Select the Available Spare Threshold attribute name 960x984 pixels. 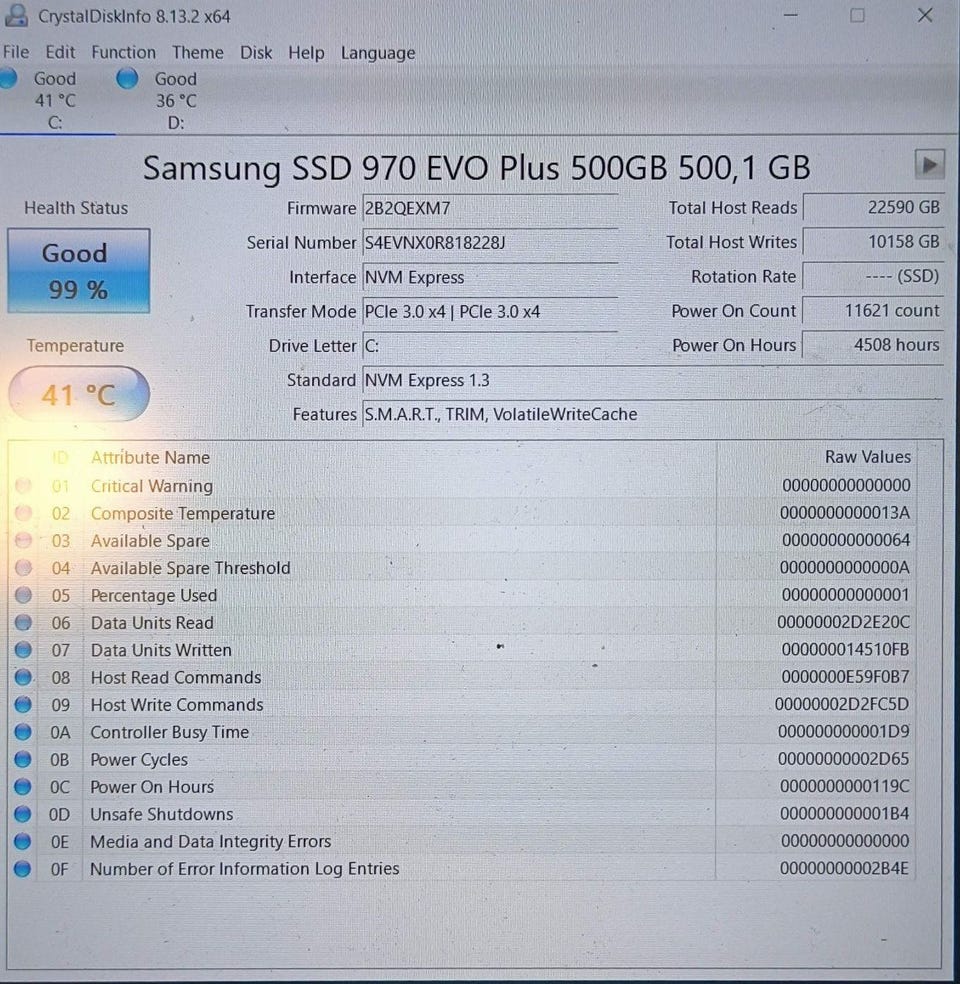191,568
